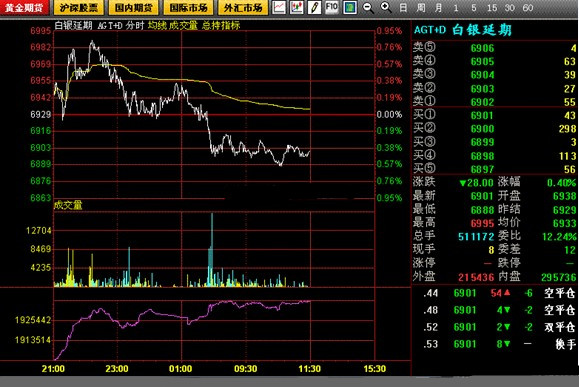This screenshot has width=579, height=387.
Task: Click the 卖① ask price 6902 row
Action: pos(494,102)
